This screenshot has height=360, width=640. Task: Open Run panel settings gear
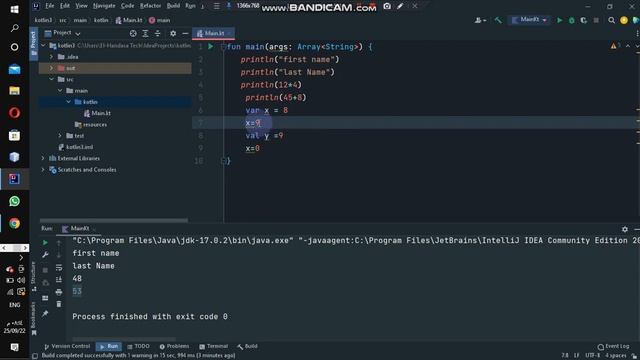pyautogui.click(x=625, y=229)
